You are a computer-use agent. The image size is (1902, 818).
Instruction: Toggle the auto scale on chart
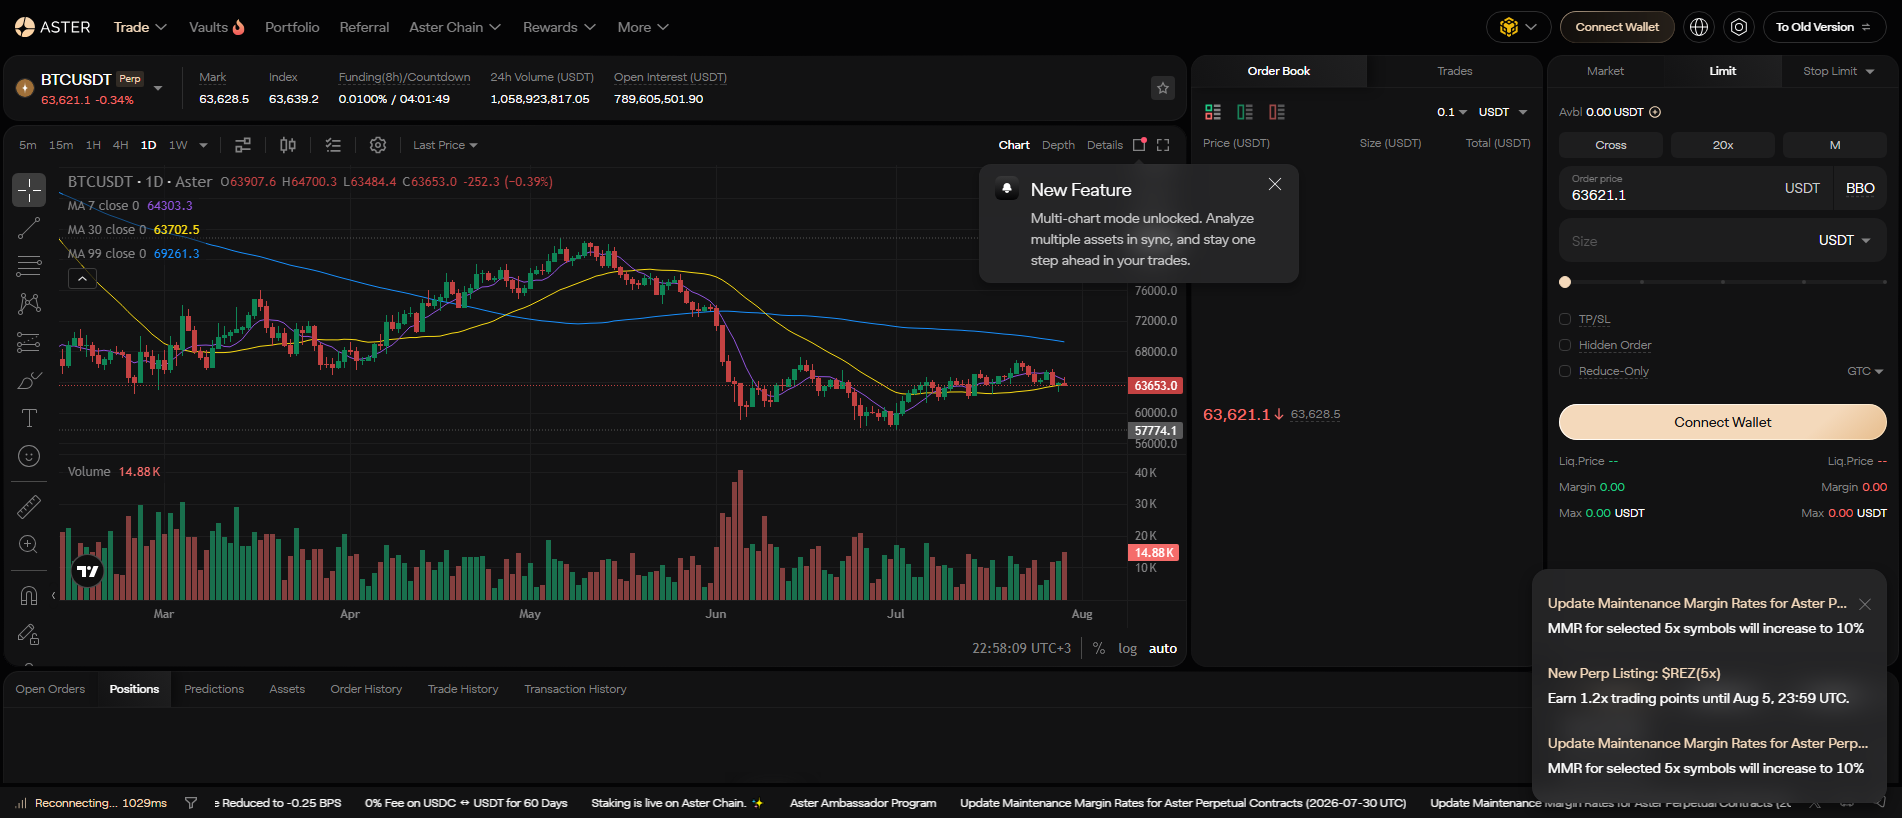click(x=1163, y=648)
